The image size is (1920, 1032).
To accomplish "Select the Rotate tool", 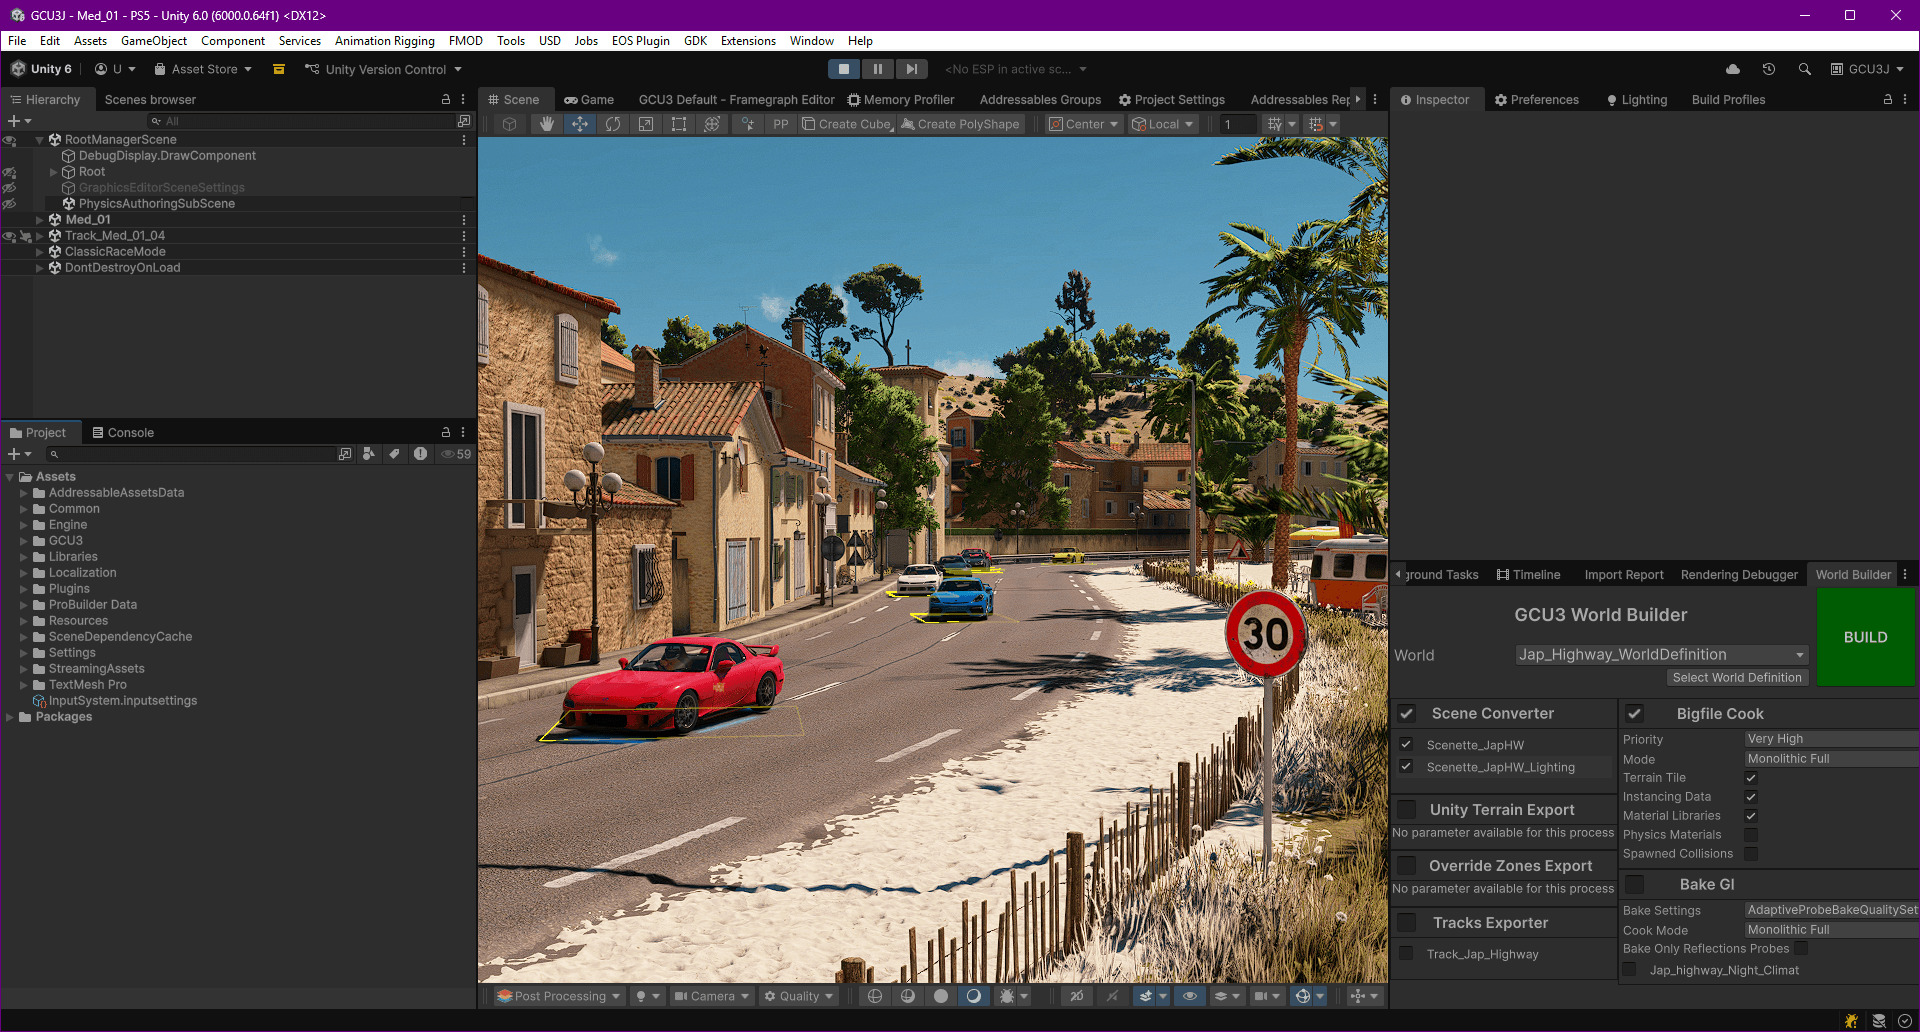I will pyautogui.click(x=613, y=124).
